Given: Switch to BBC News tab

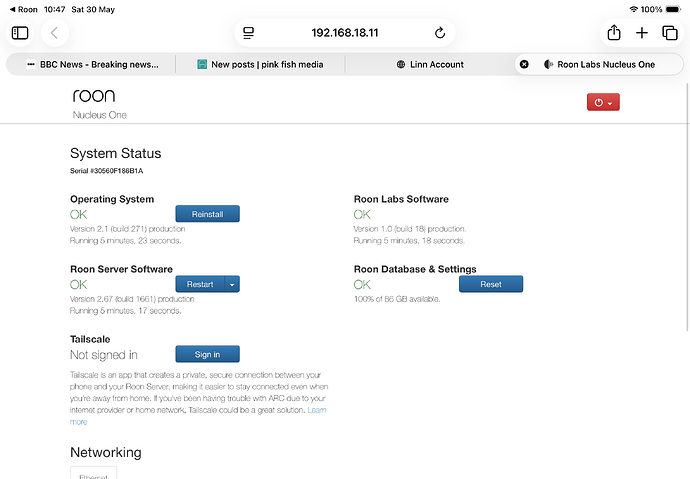Looking at the screenshot, I should [92, 64].
